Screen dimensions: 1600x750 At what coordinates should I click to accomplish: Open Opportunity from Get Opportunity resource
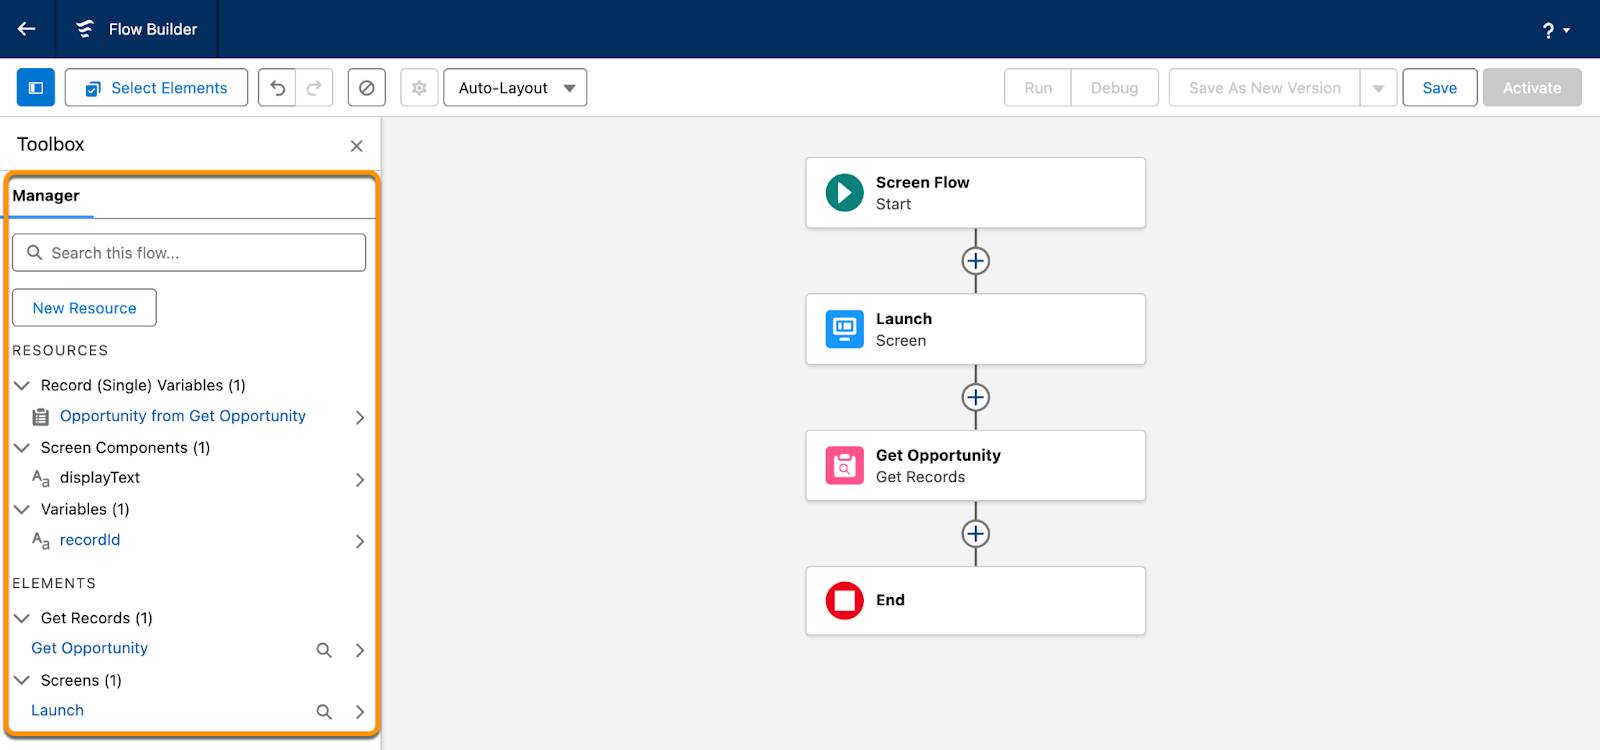[x=183, y=416]
